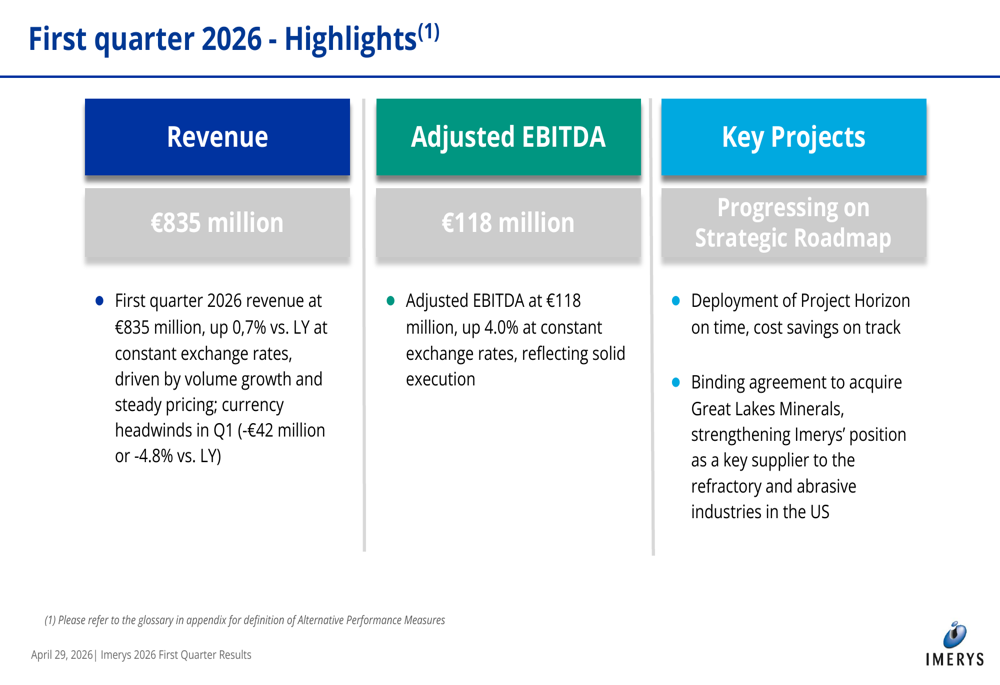Click the superscript (1) footnote marker in title

pos(428,31)
